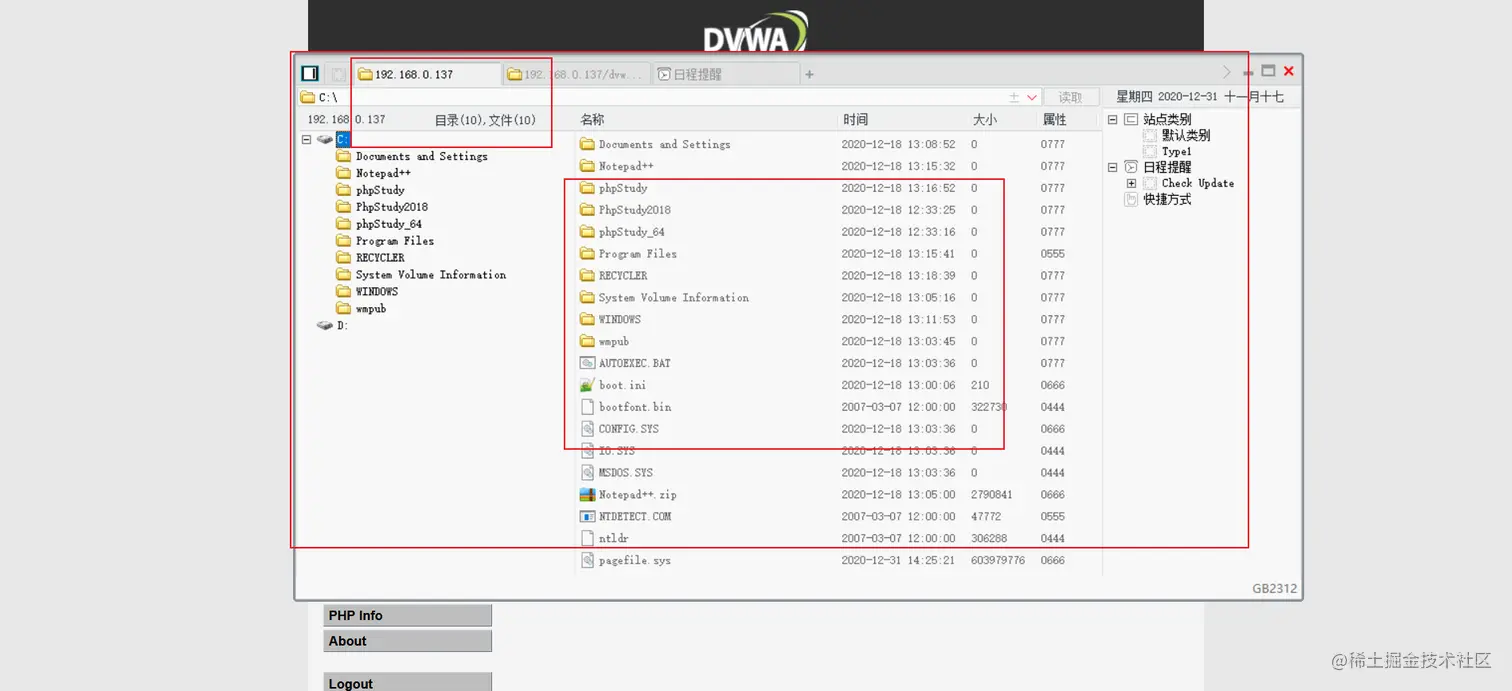The height and width of the screenshot is (691, 1512).
Task: Click the date label 星期四 2020-12-31
Action: (x=1167, y=97)
